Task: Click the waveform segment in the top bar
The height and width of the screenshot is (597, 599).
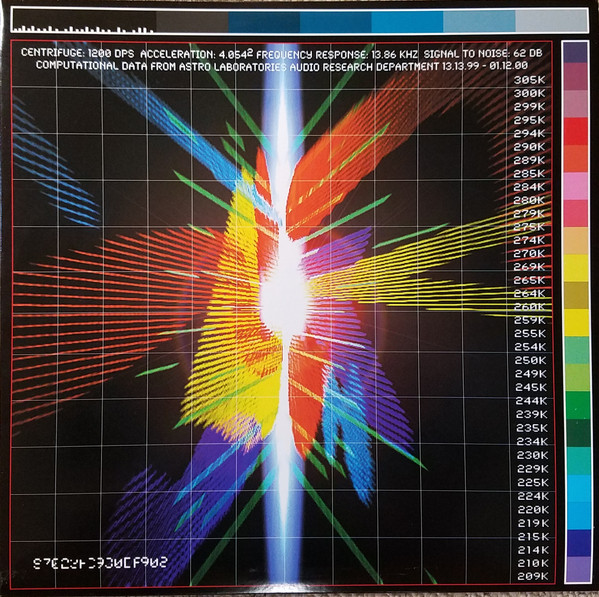Action: point(84,21)
